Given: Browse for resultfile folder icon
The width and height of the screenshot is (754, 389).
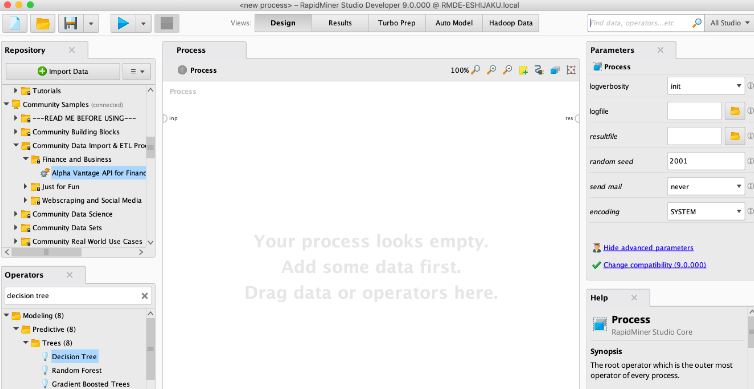Looking at the screenshot, I should (x=734, y=136).
